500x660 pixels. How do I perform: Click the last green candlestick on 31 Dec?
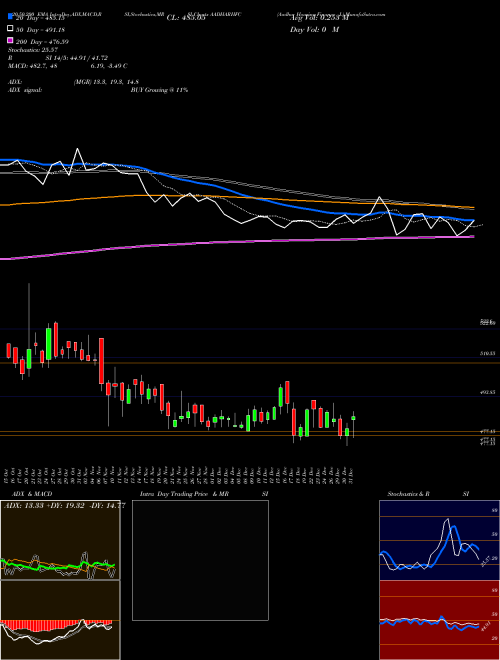(x=354, y=418)
